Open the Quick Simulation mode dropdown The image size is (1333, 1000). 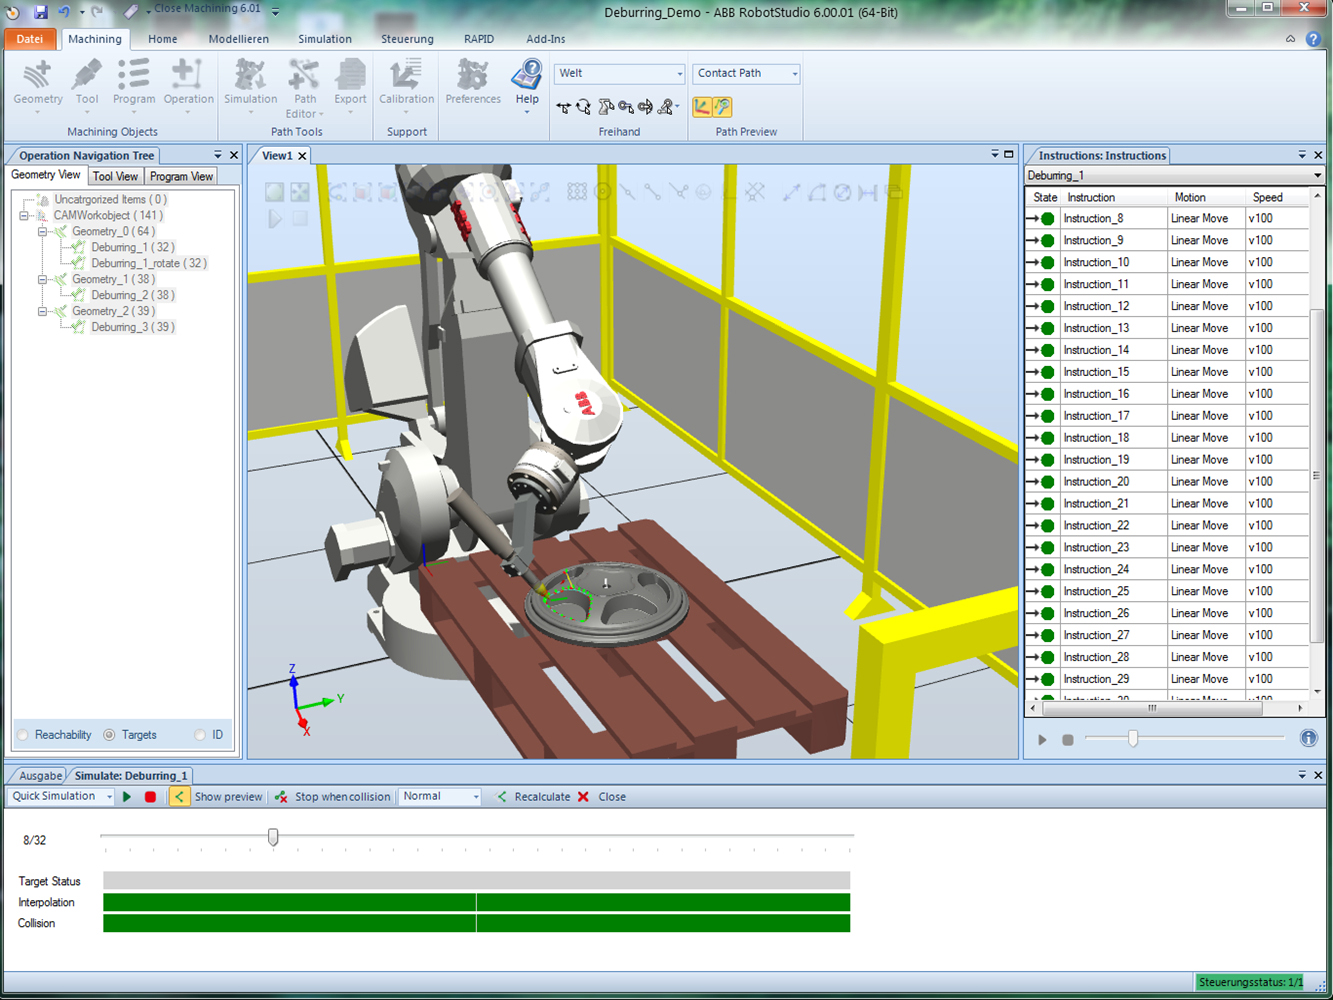coord(61,797)
